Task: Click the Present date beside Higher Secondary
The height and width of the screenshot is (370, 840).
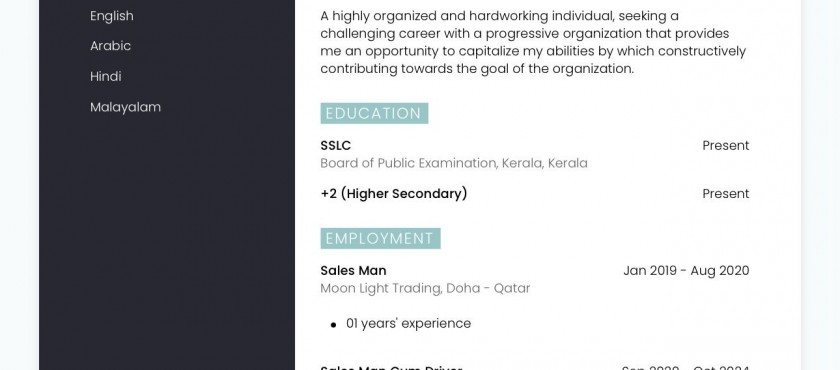Action: (x=726, y=194)
